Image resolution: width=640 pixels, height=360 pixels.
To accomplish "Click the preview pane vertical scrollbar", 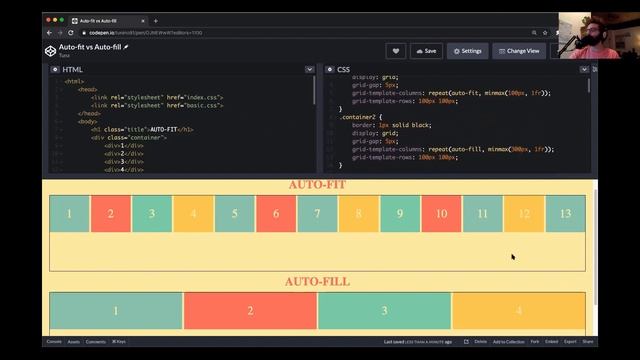I will tap(595, 247).
